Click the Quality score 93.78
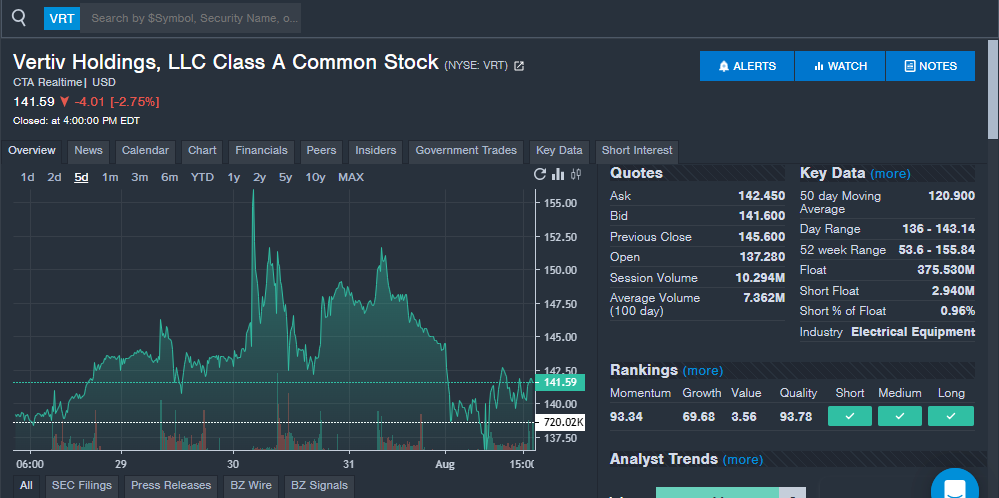The image size is (999, 498). (x=796, y=416)
